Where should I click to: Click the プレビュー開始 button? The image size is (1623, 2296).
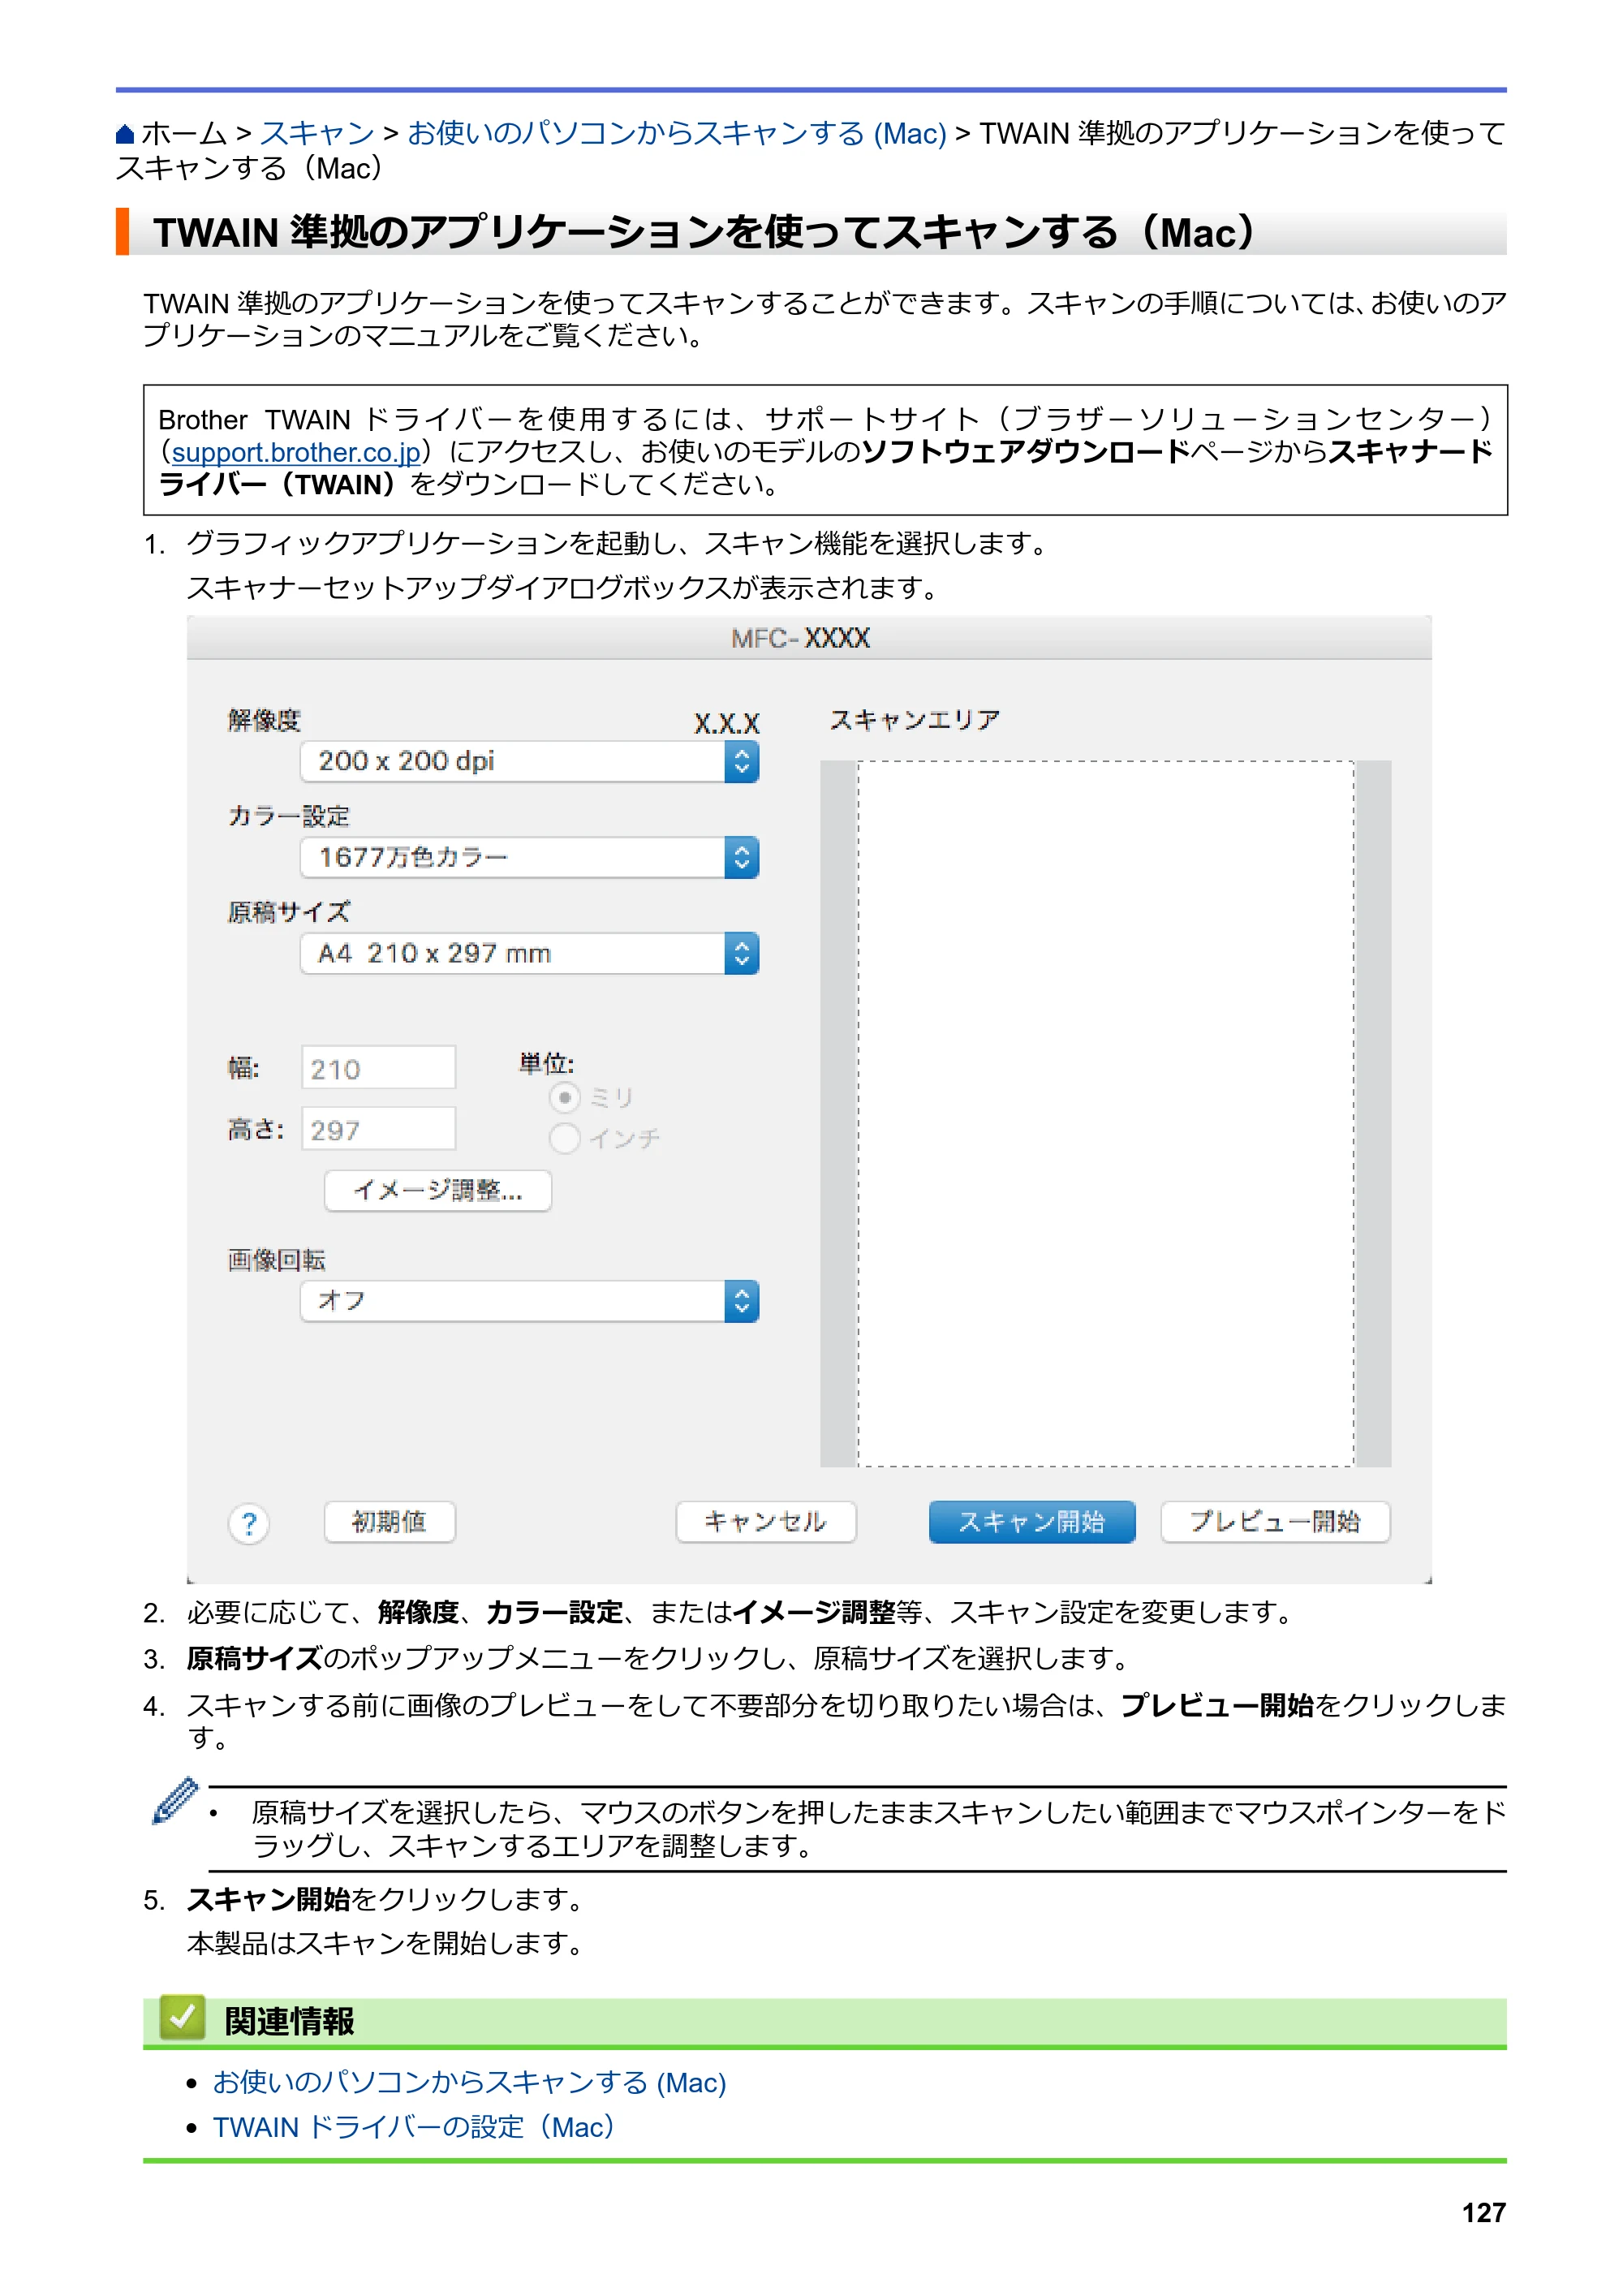(x=1275, y=1522)
